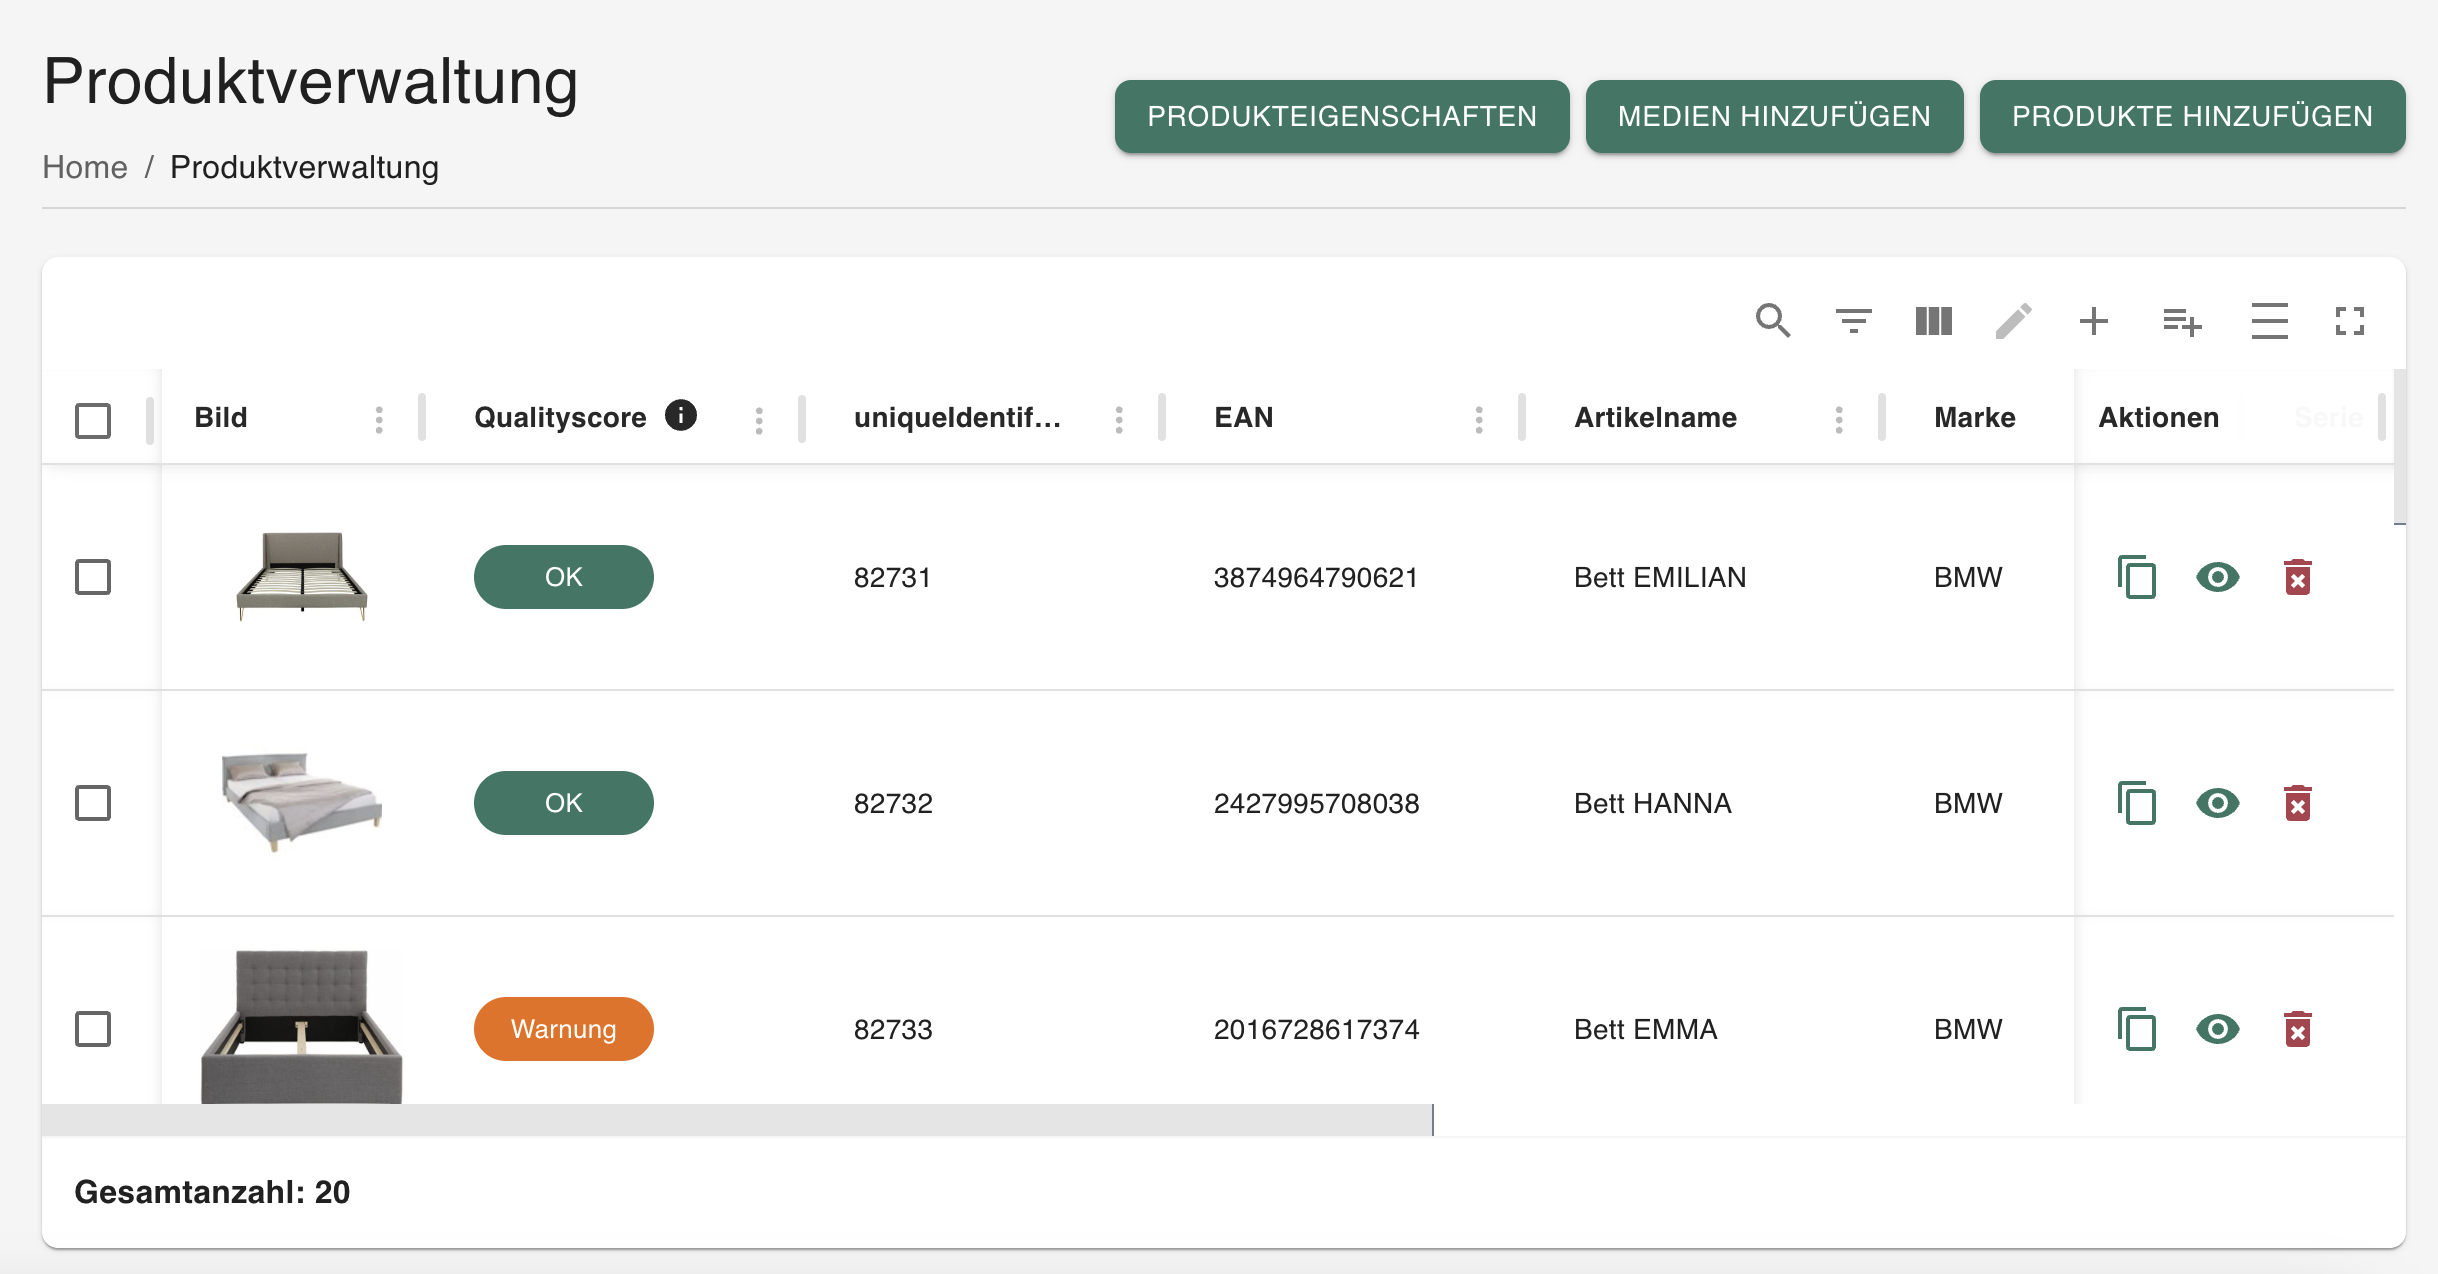Open the filter list icon

click(x=1853, y=321)
